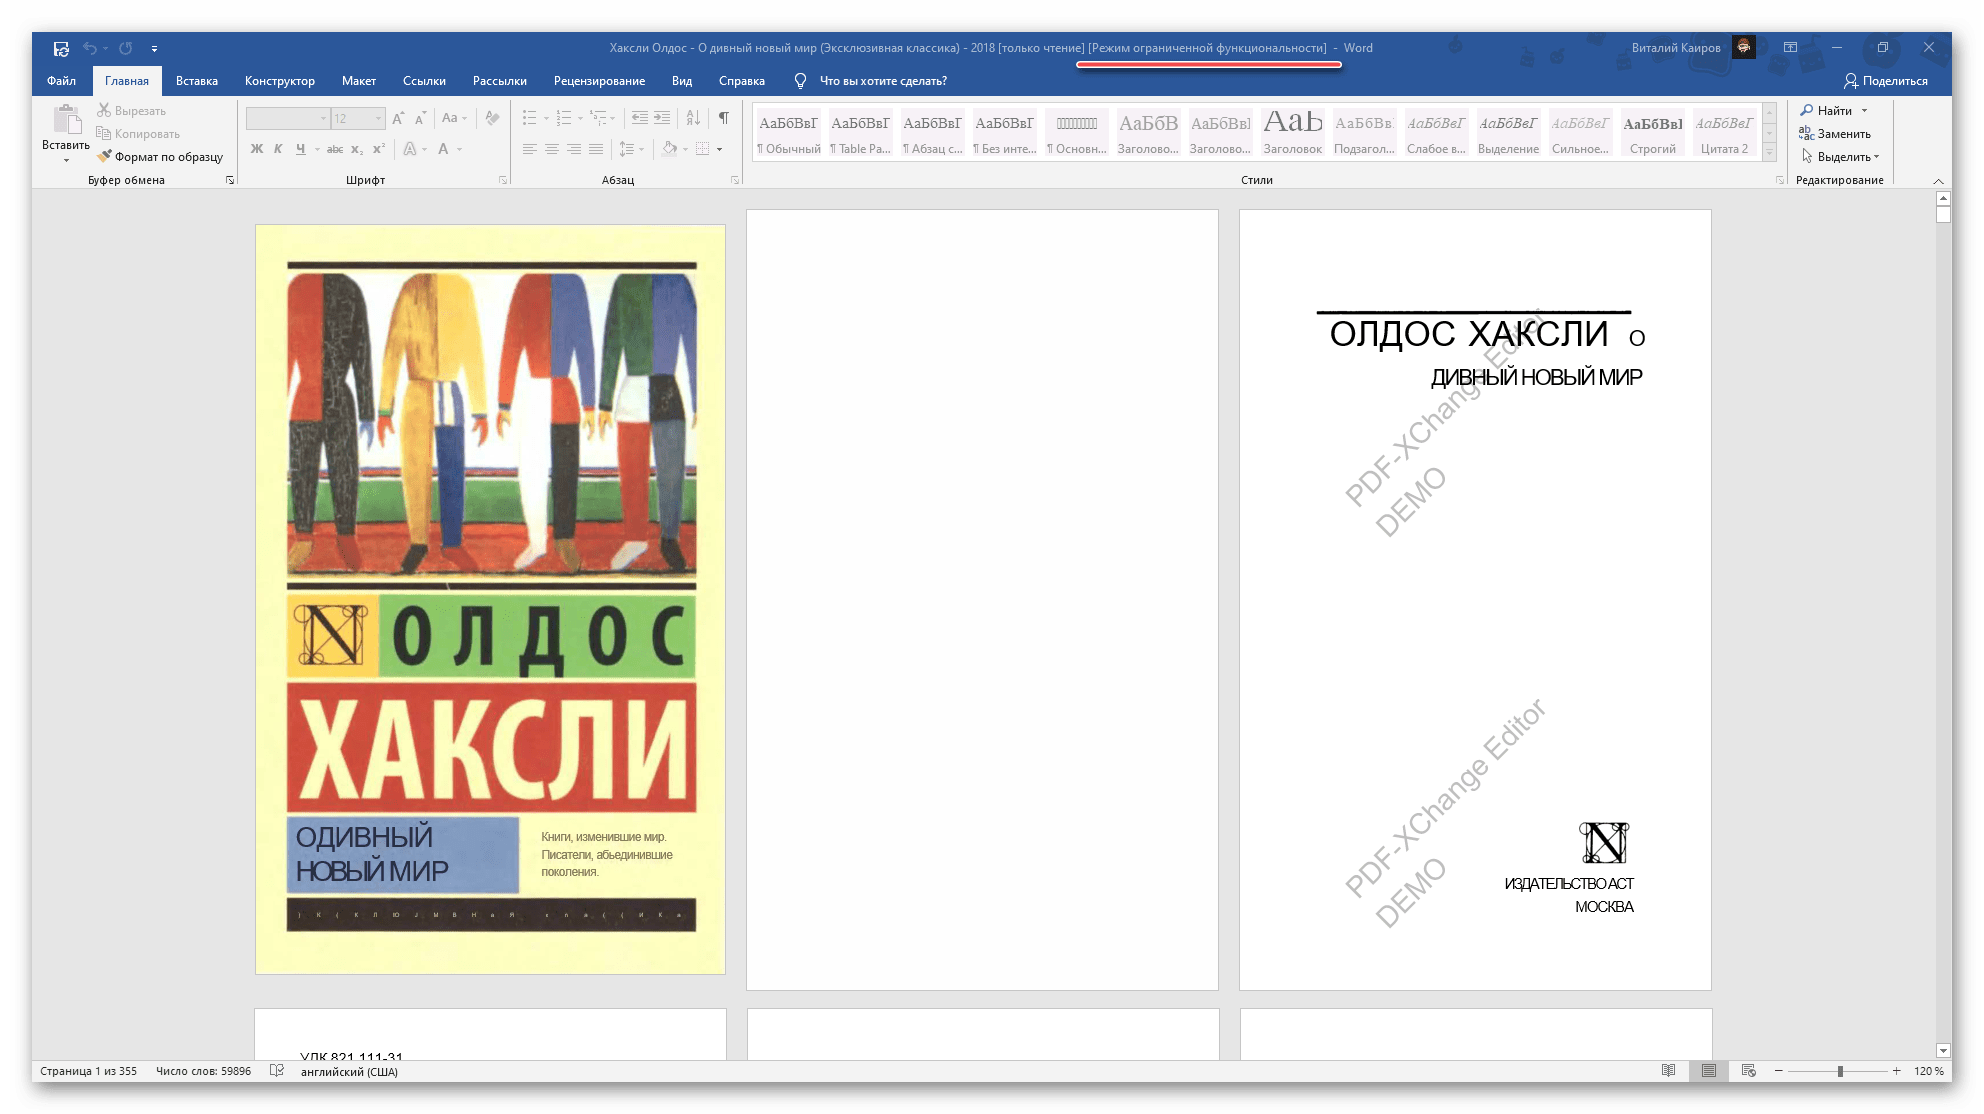Click align right icon

coord(574,149)
